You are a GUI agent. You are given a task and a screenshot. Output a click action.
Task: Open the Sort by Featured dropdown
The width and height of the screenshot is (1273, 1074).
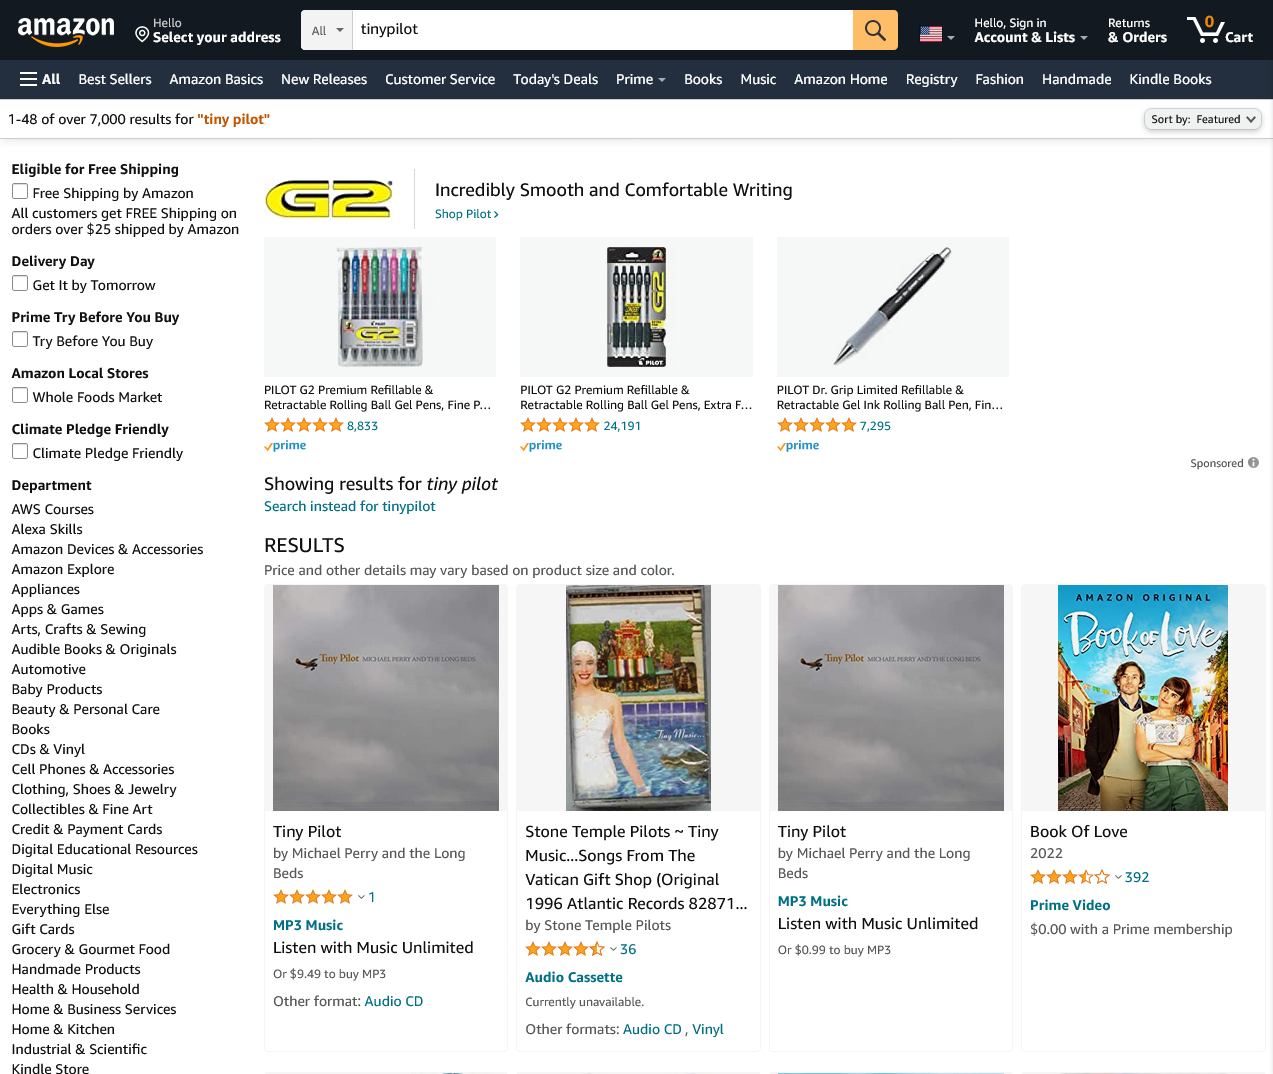[x=1202, y=119]
